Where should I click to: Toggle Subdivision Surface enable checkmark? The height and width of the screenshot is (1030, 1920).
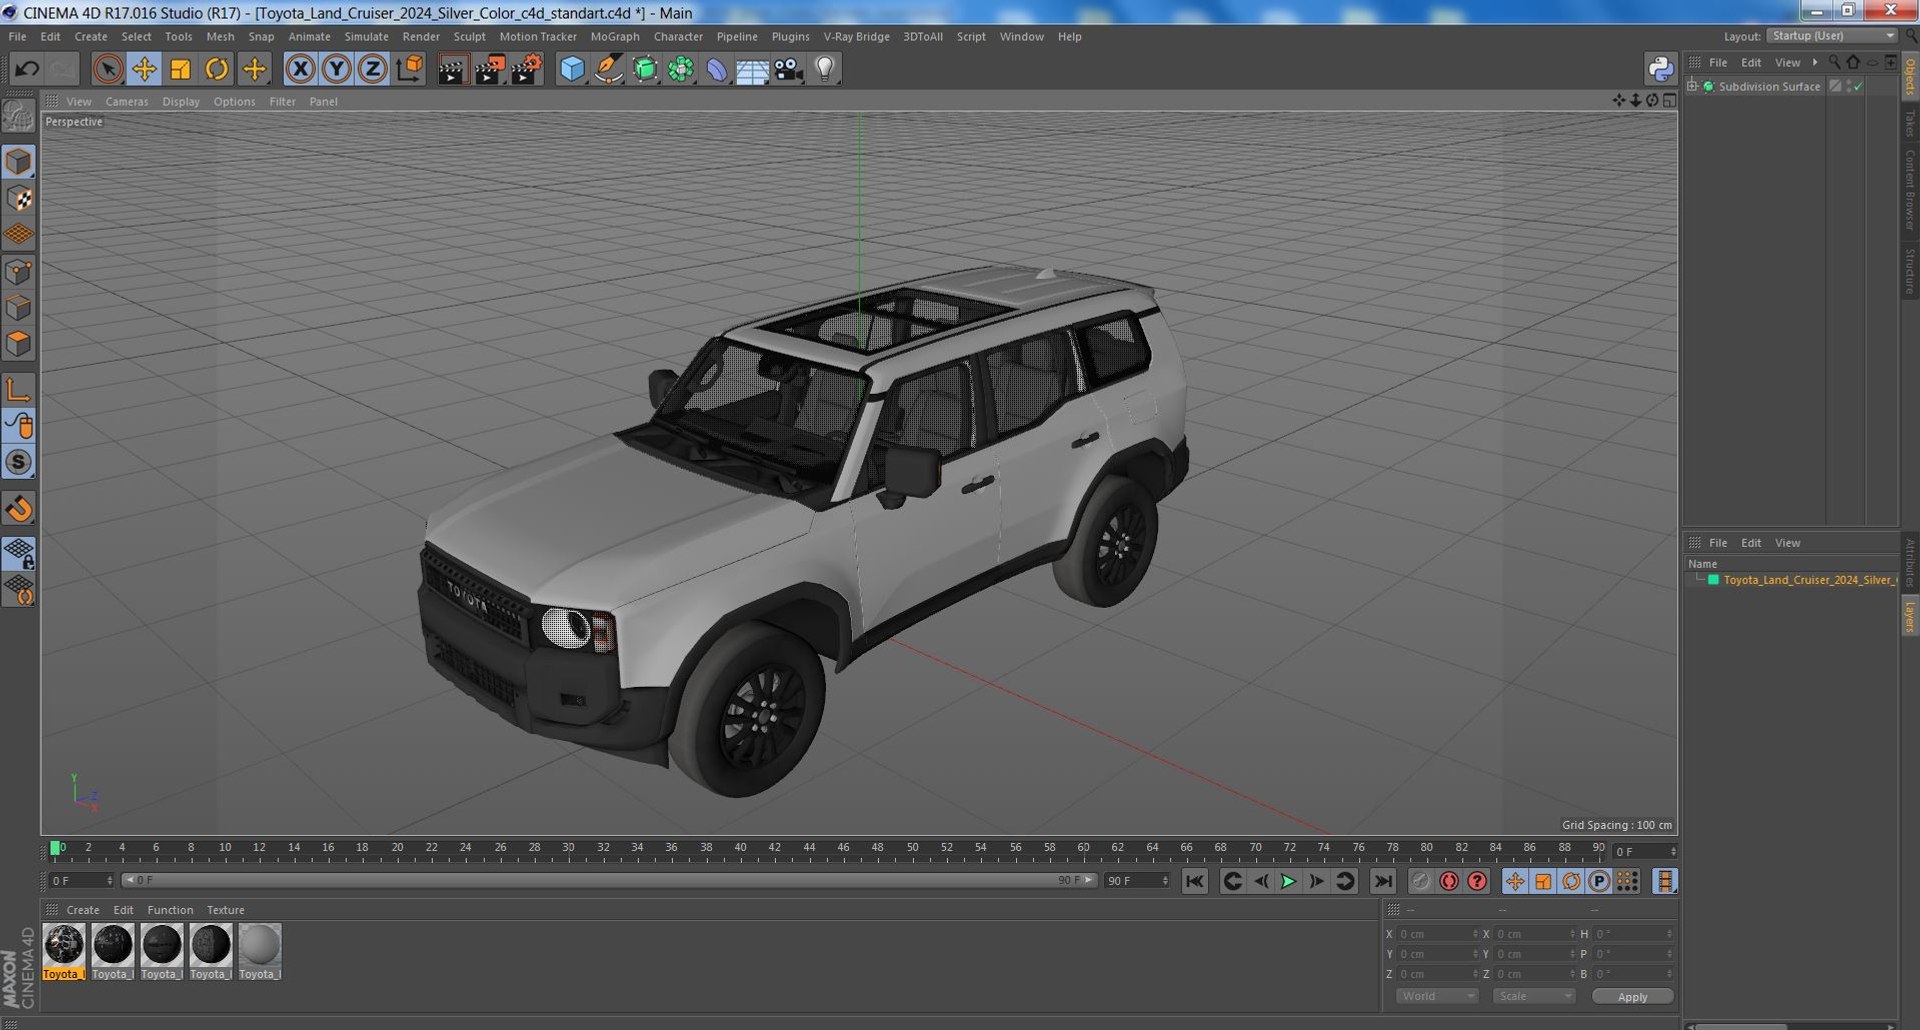coord(1858,87)
